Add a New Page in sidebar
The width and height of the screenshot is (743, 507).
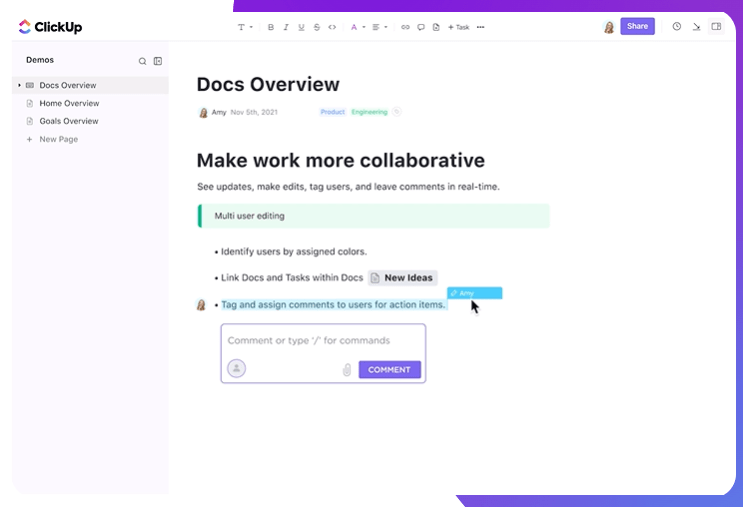[x=53, y=139]
